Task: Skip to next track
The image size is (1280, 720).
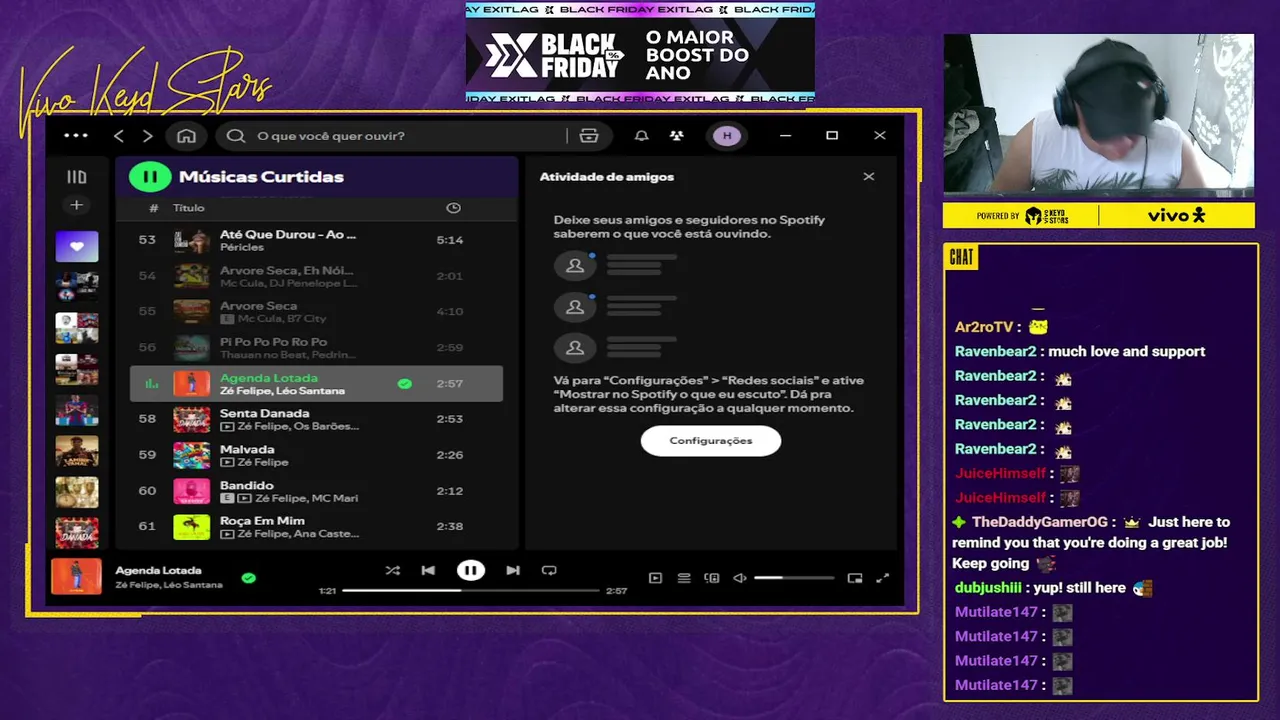Action: tap(513, 570)
